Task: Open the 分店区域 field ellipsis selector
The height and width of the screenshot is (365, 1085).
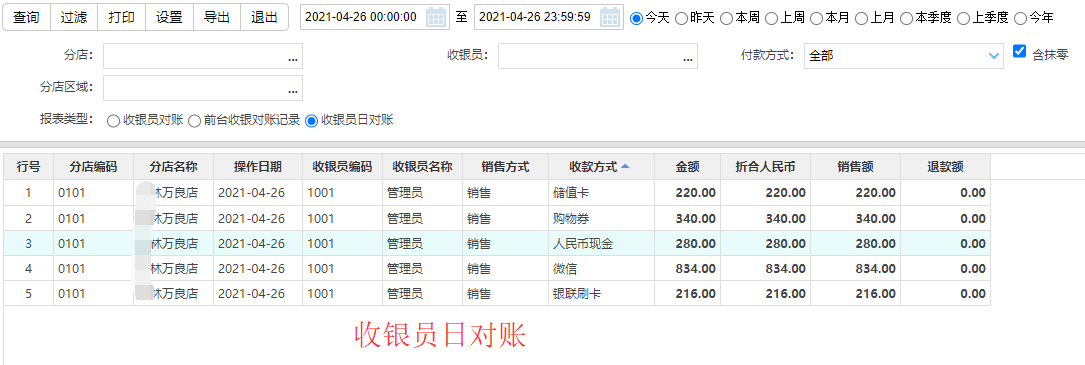Action: [293, 90]
